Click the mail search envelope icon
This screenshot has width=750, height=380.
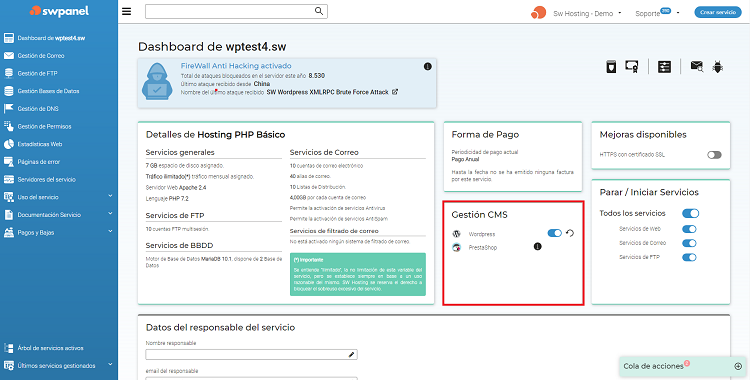(696, 67)
